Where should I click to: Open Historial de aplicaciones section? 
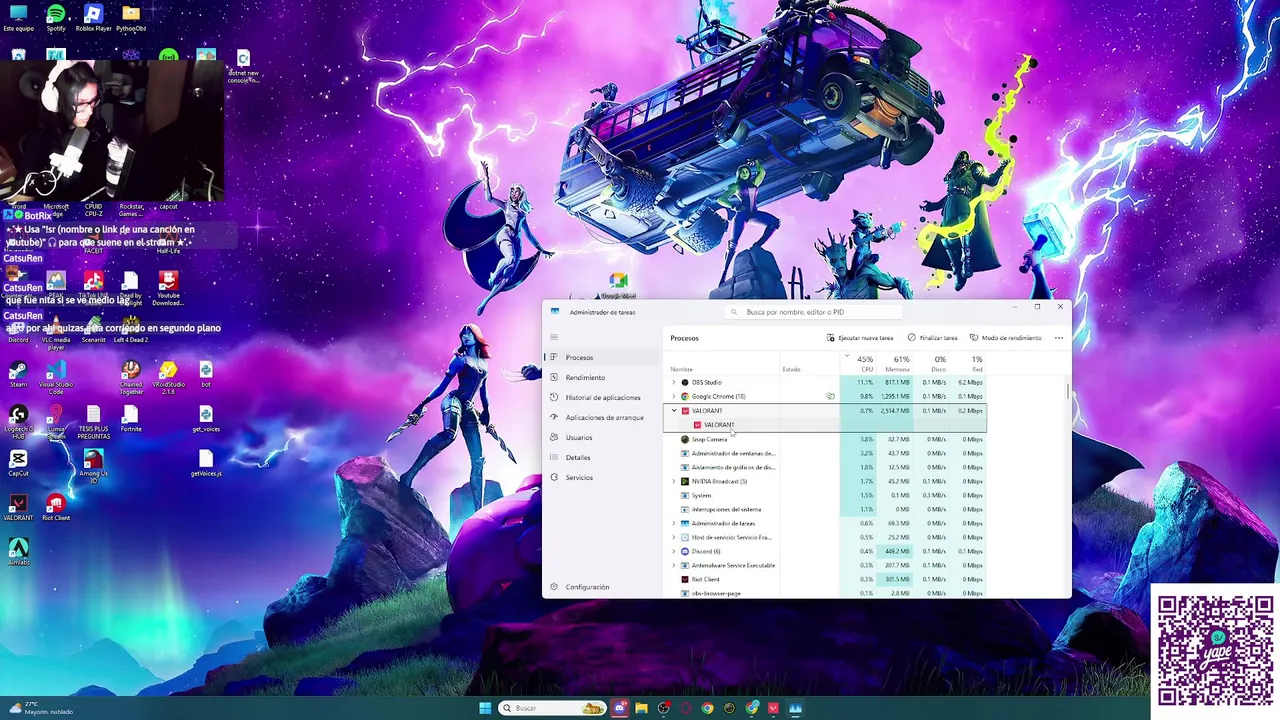603,397
